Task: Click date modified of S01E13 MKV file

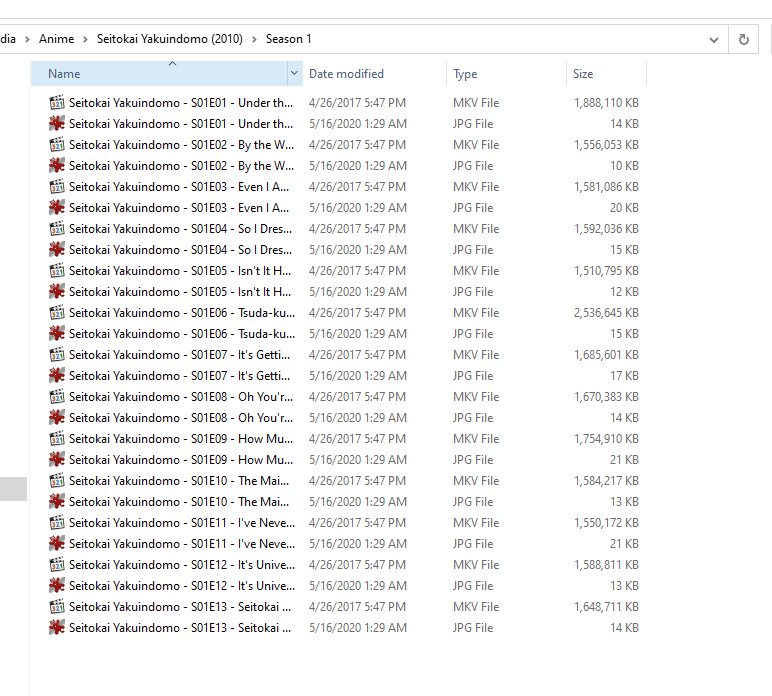Action: click(357, 606)
